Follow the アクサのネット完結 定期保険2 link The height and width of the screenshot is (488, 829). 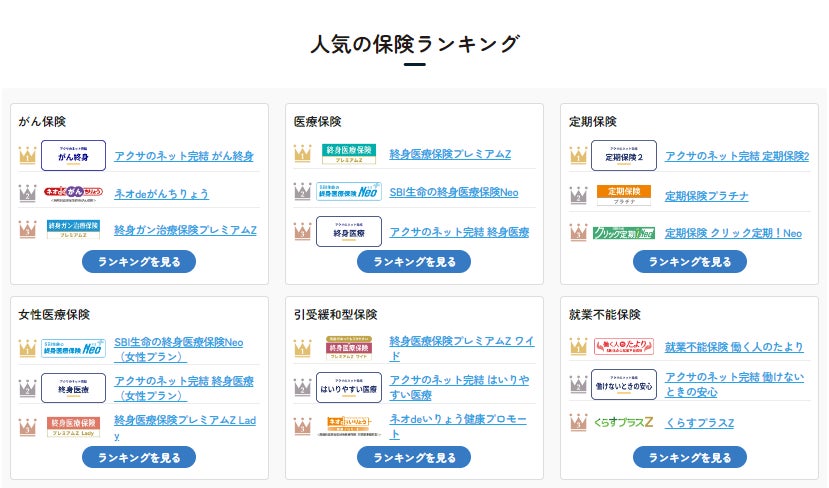coord(737,156)
